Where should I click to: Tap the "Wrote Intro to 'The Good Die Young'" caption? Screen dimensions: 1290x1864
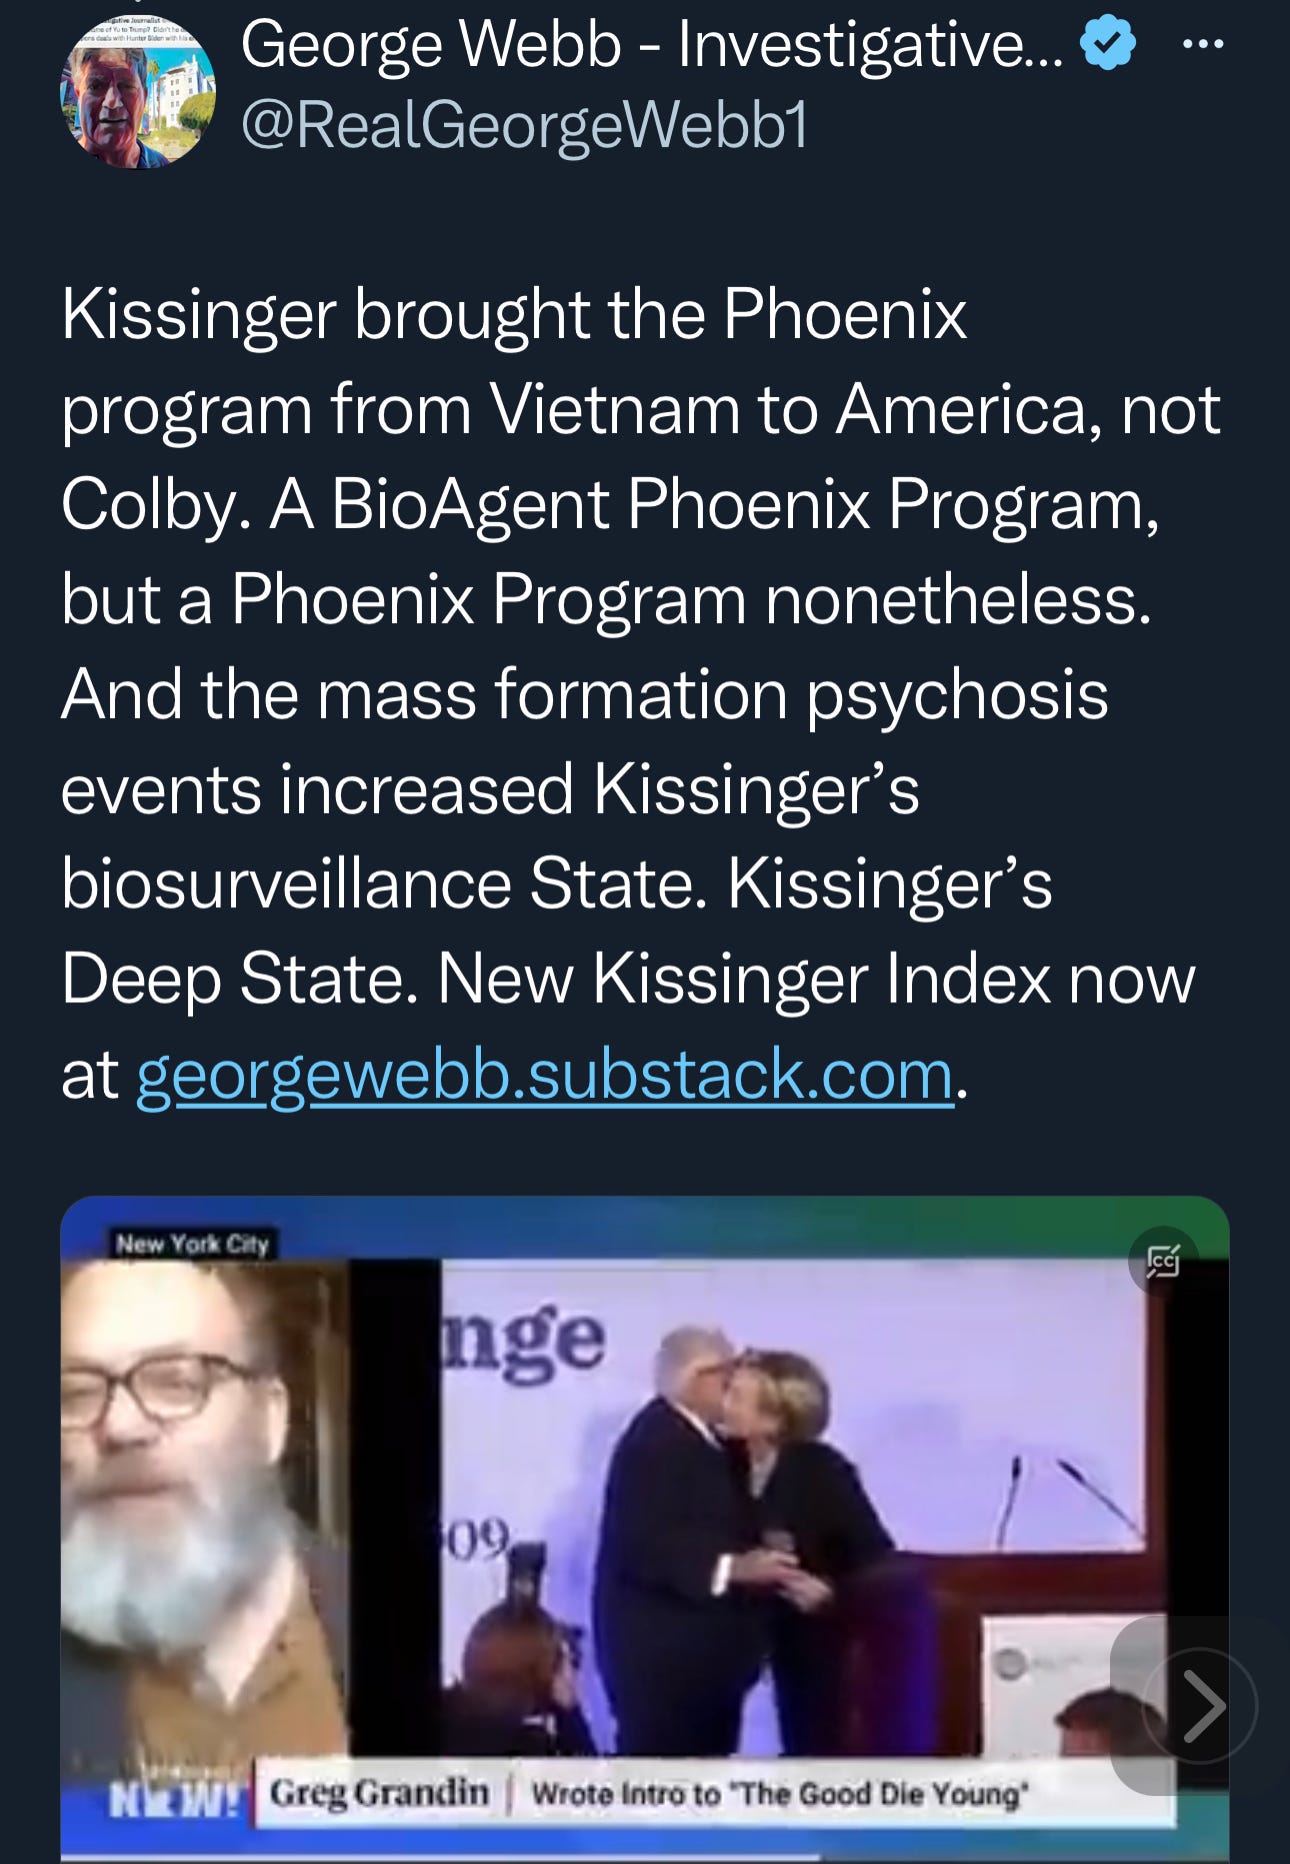pos(776,1793)
